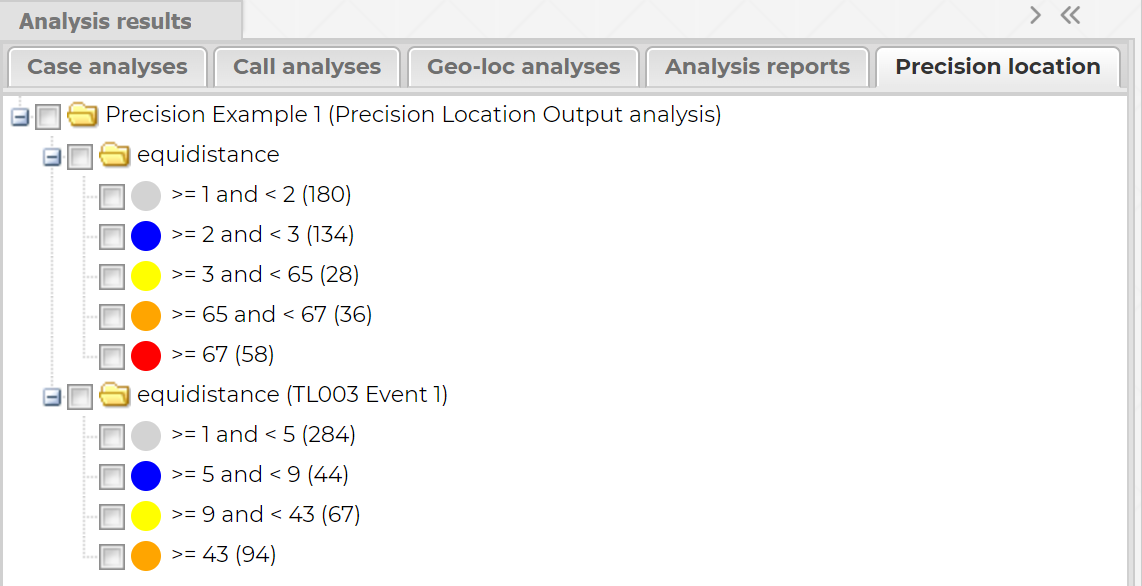Select the >= 3 and < 65 (28) label
Viewport: 1142px width, 586px height.
[265, 275]
